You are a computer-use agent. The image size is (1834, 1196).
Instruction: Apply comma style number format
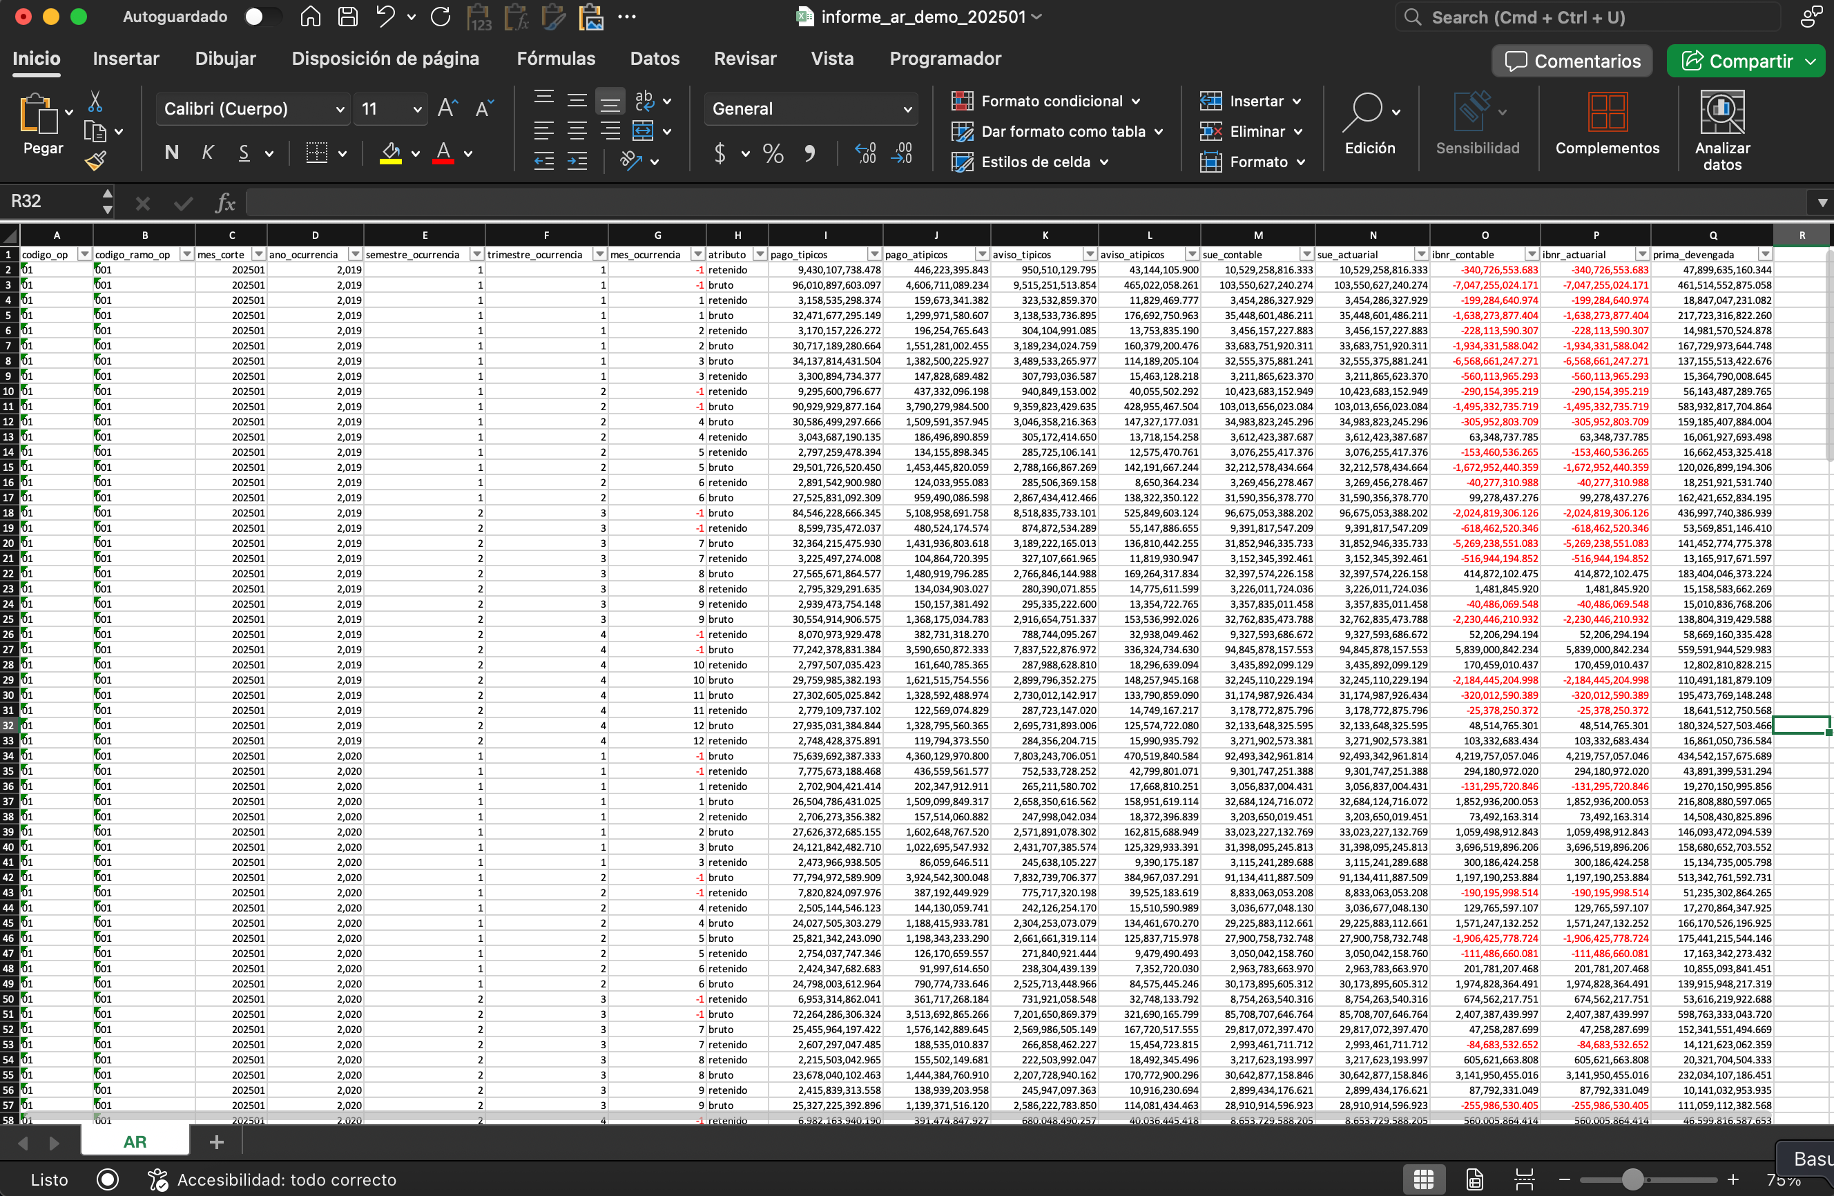pos(810,153)
